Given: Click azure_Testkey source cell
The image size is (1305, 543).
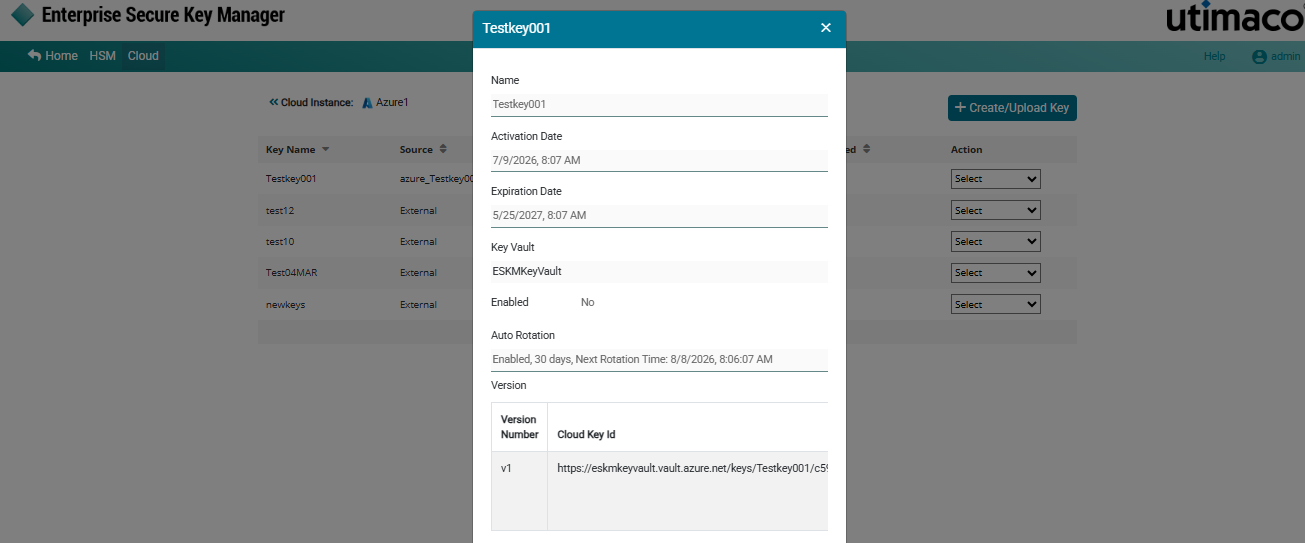Looking at the screenshot, I should 436,179.
